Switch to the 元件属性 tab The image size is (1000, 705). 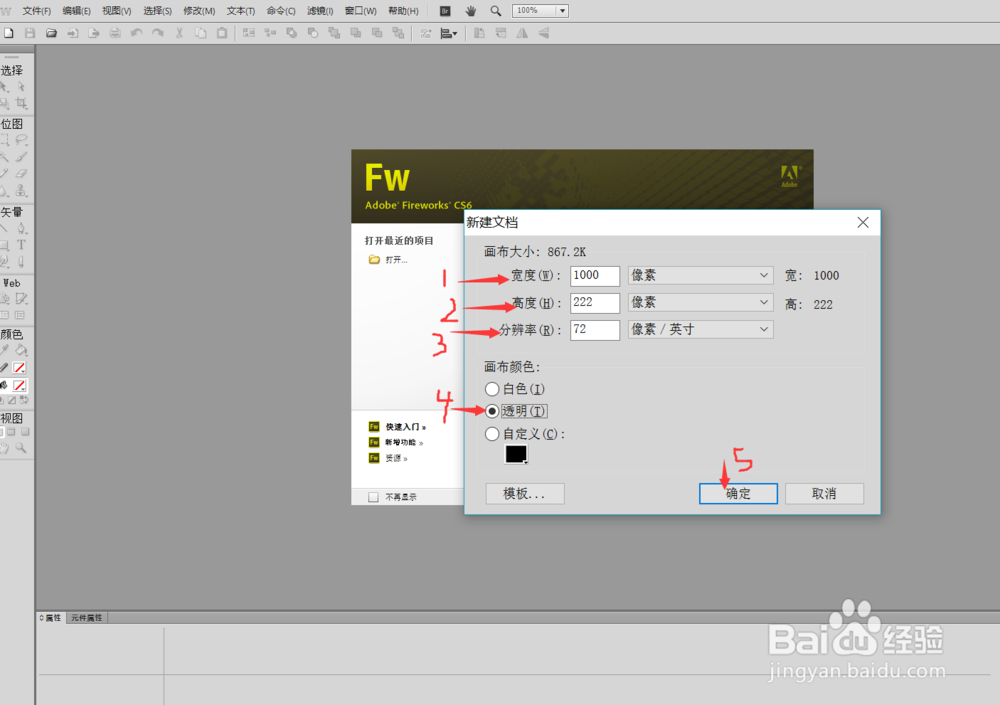pos(86,618)
